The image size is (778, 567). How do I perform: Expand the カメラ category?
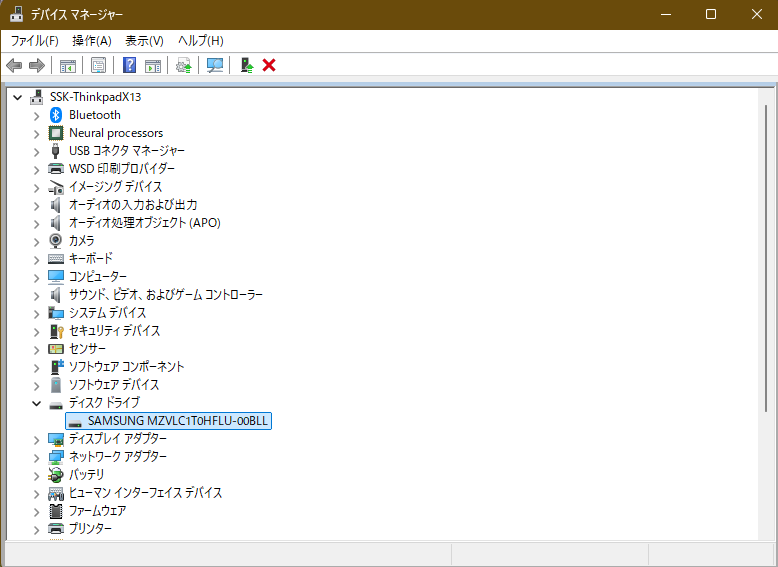coord(37,241)
